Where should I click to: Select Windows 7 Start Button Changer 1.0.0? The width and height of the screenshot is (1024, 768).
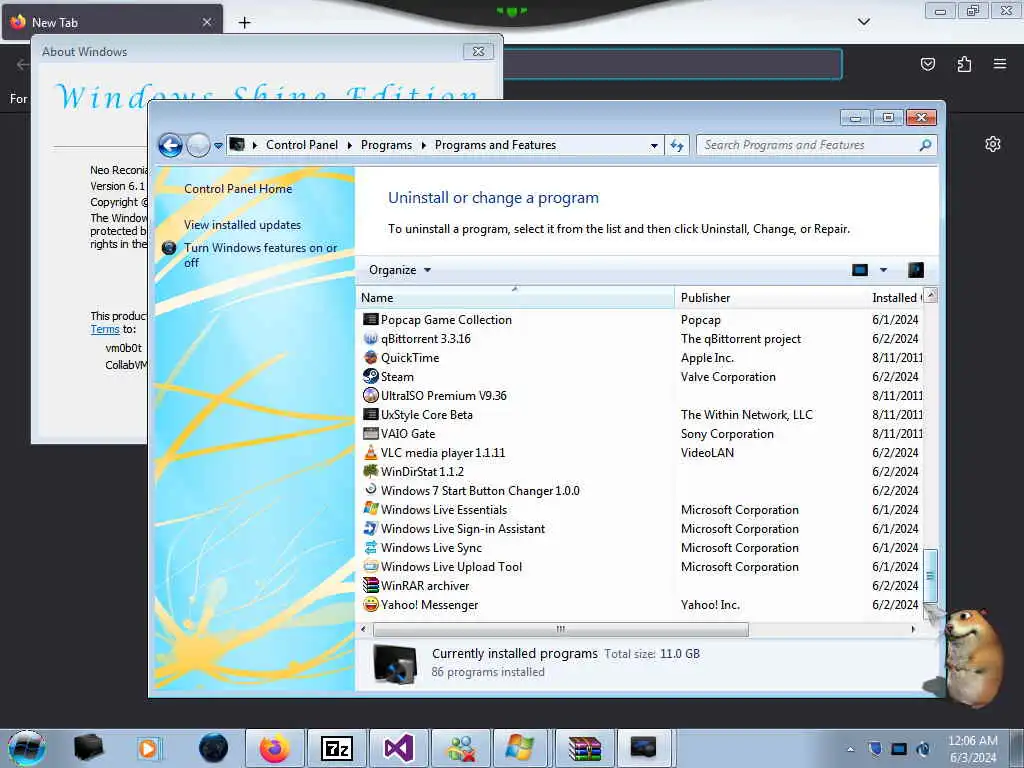[480, 490]
